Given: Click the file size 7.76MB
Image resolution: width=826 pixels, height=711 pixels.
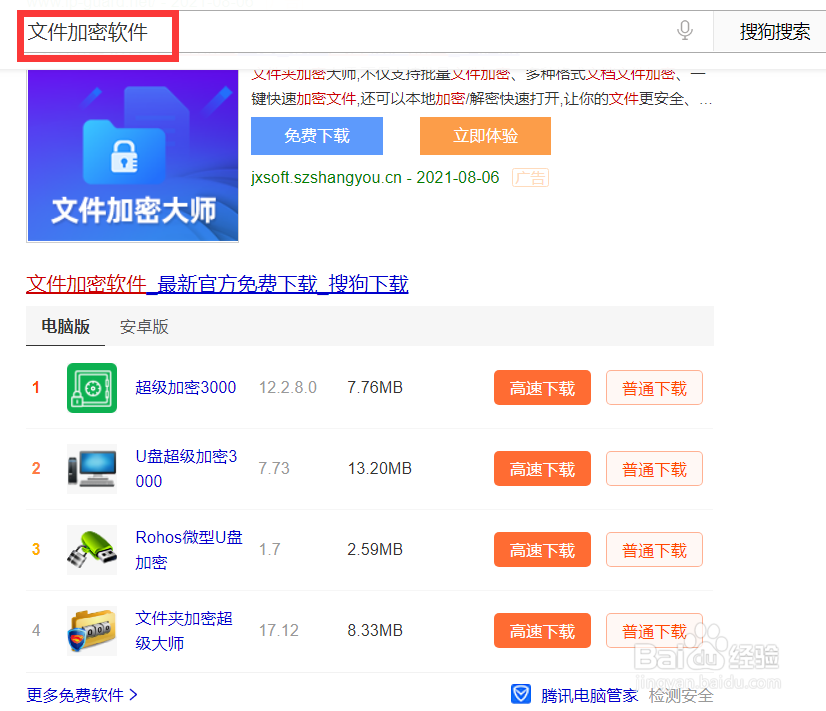Looking at the screenshot, I should tap(375, 388).
